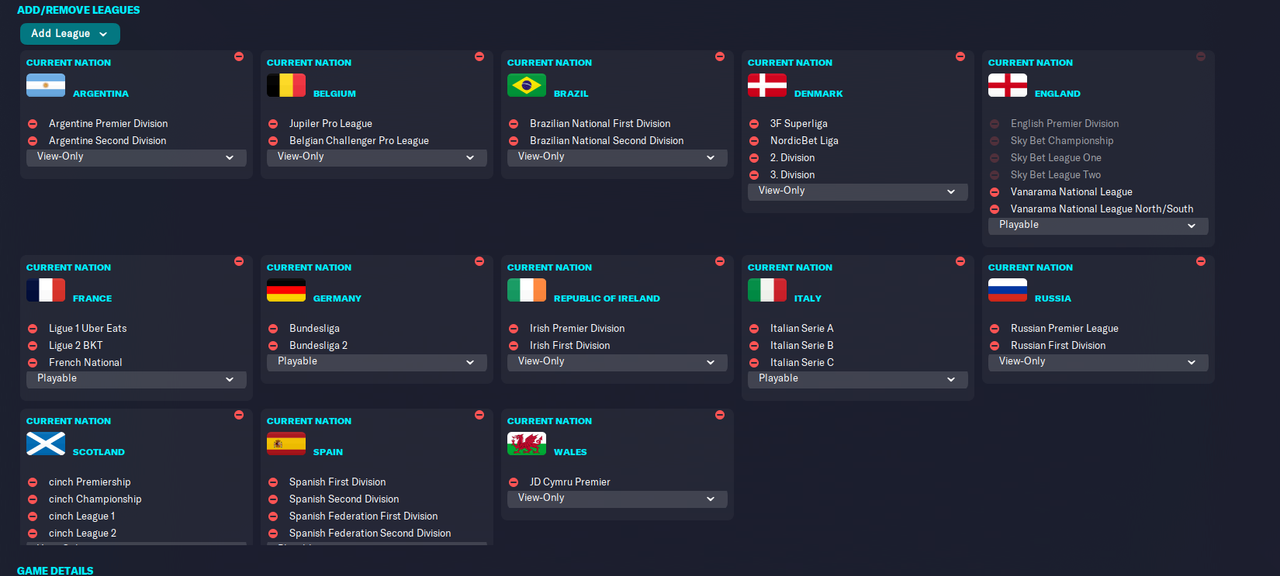Viewport: 1280px width, 576px height.
Task: Remove Irish First Division league
Action: [514, 346]
